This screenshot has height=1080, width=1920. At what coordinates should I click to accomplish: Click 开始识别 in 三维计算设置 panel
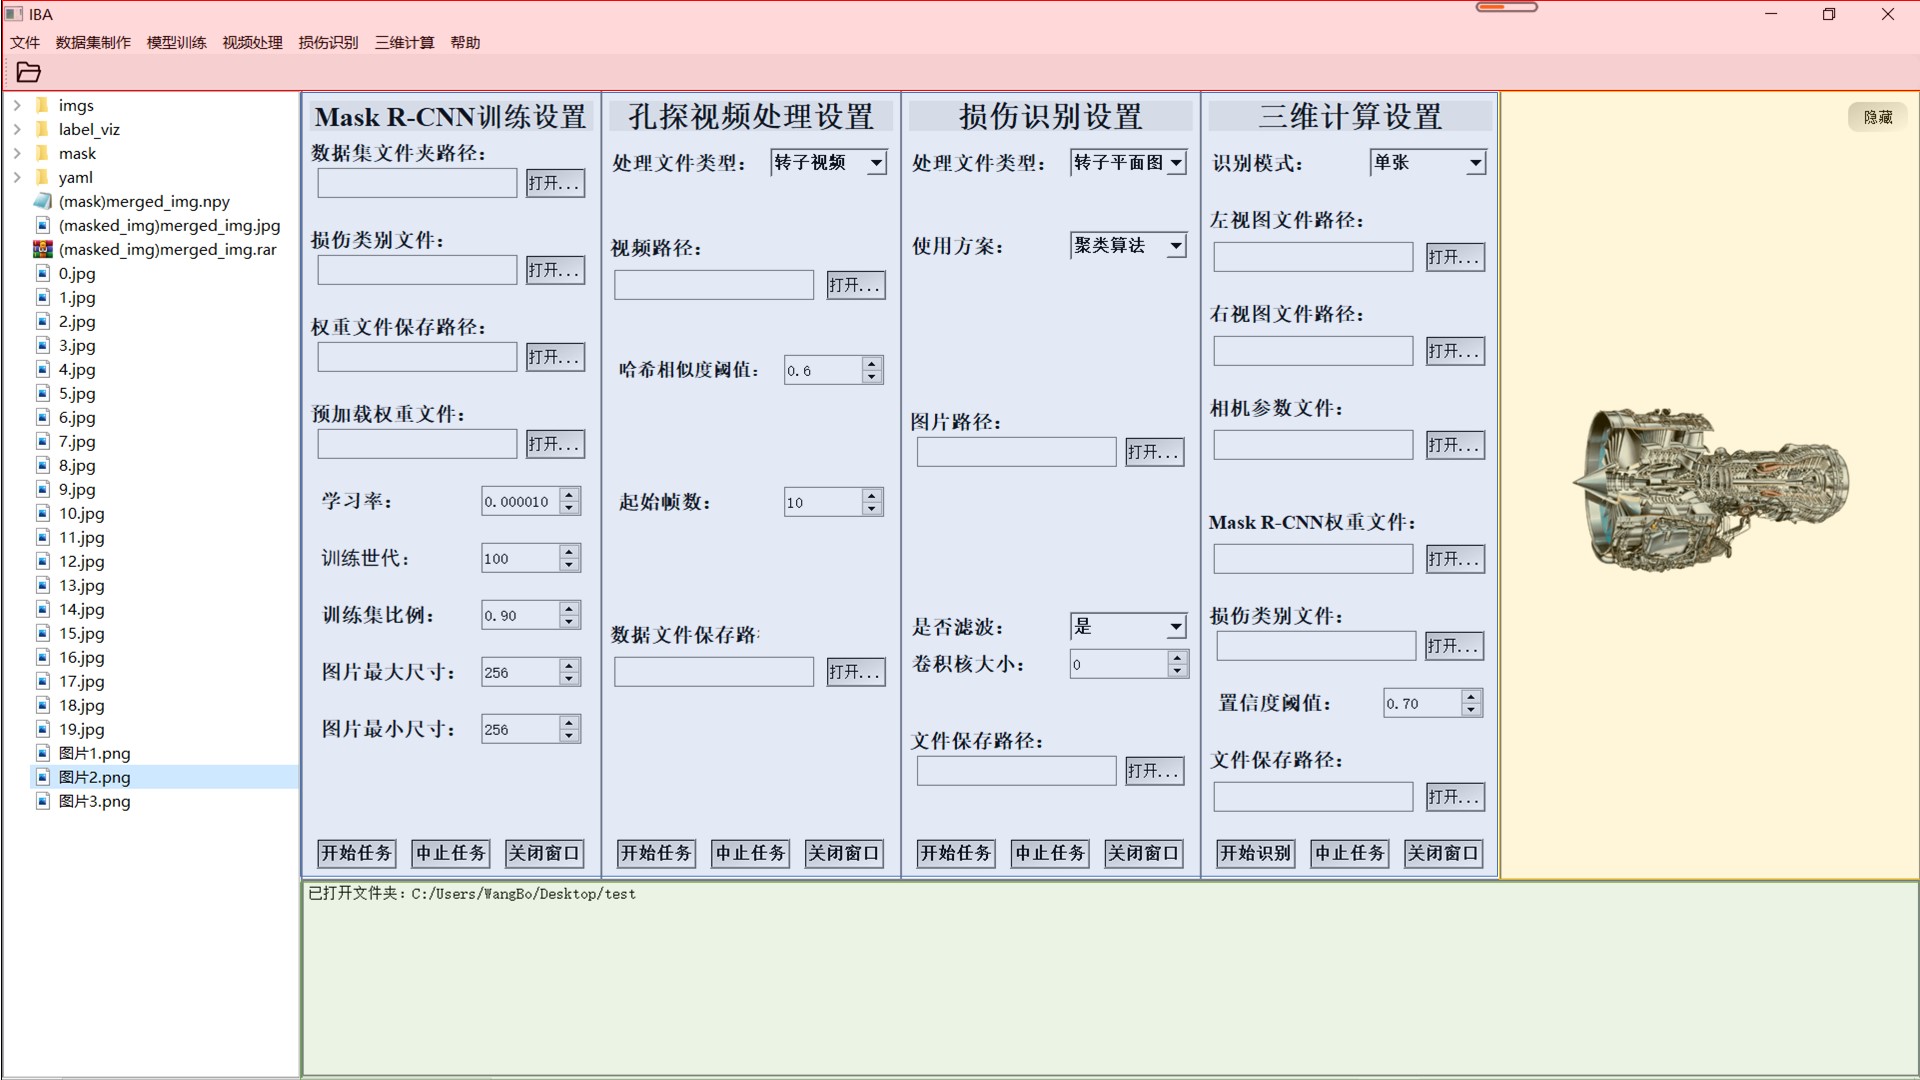point(1255,853)
